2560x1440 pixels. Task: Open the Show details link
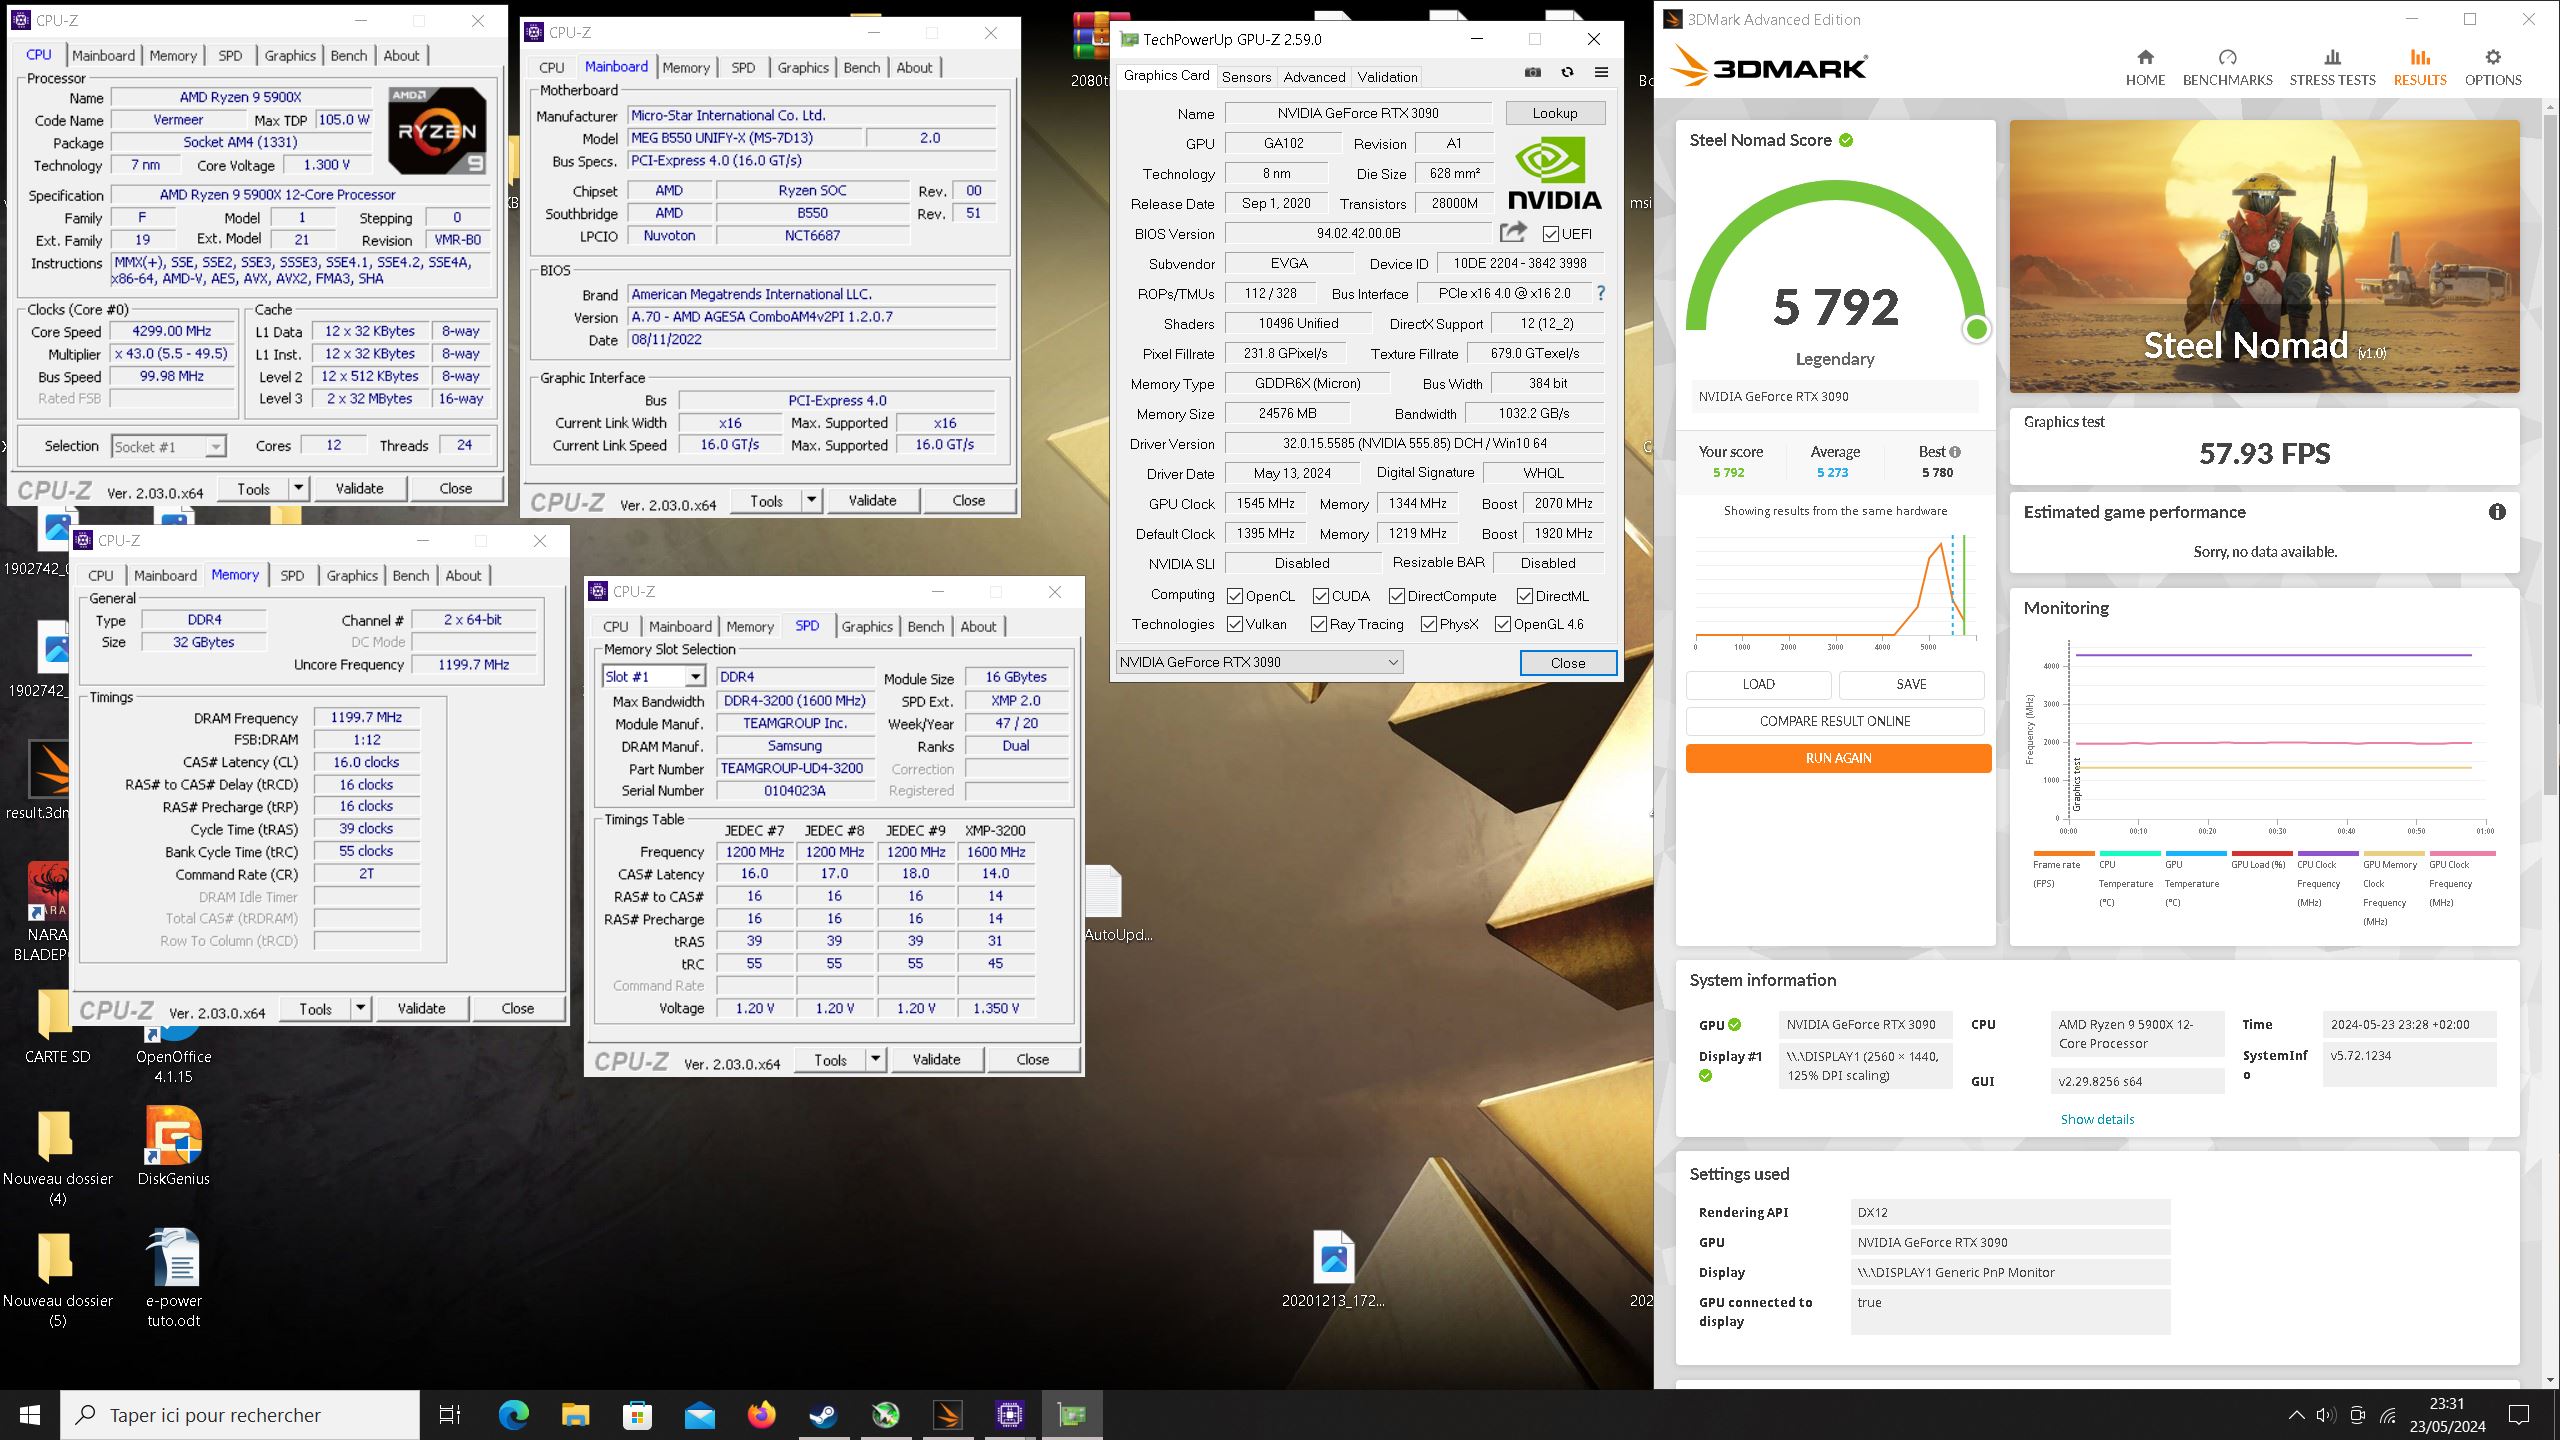(2097, 1119)
